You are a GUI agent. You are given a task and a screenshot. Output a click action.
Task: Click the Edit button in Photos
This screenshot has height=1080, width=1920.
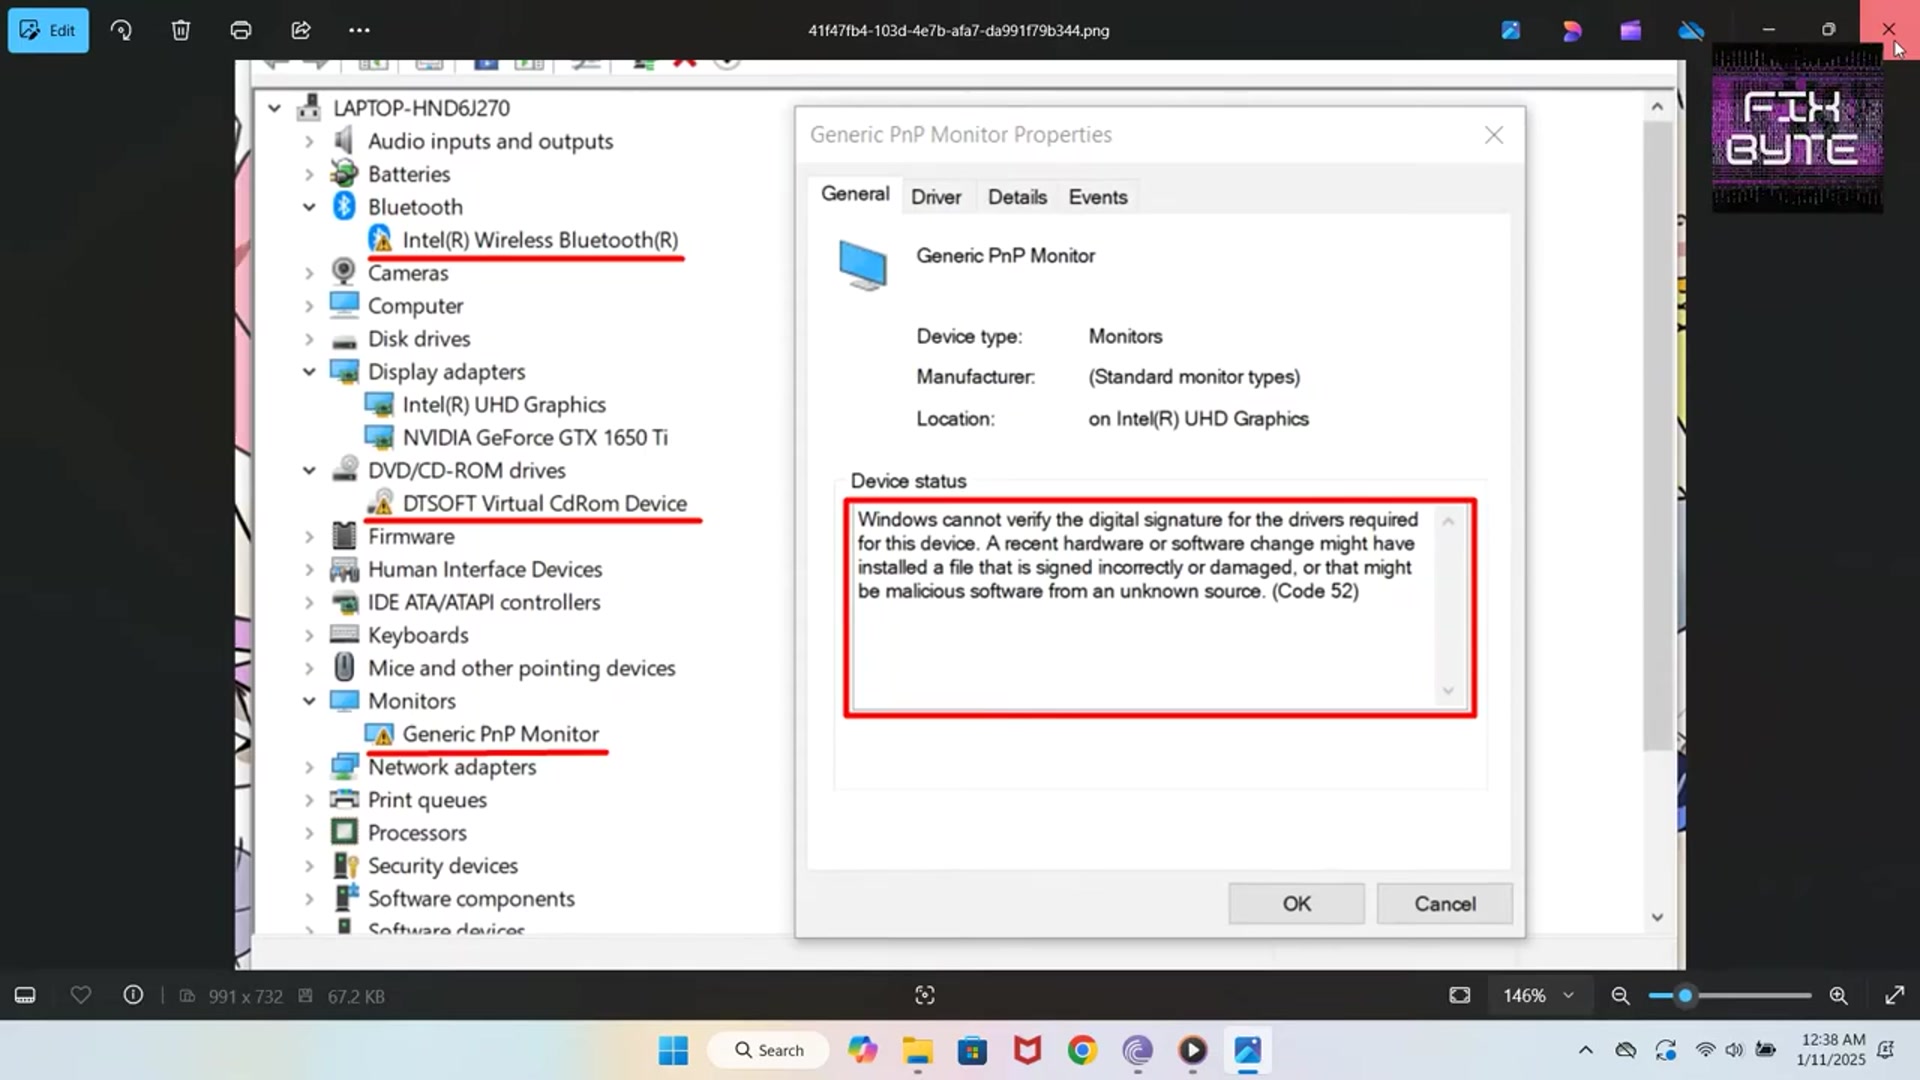tap(48, 30)
